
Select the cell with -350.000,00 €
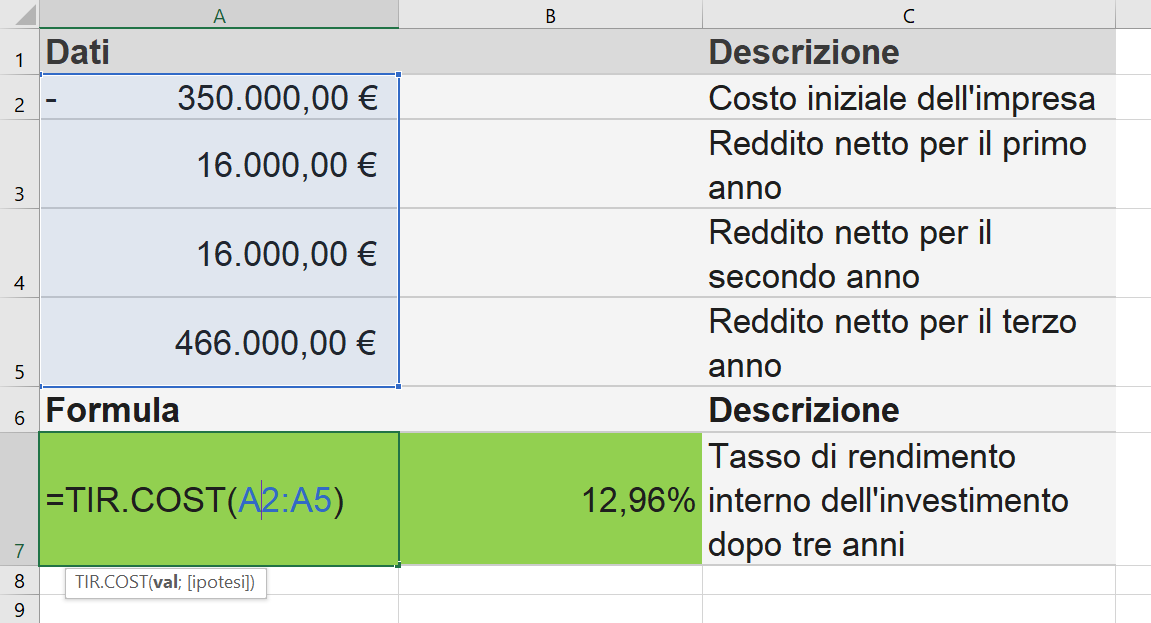coord(218,98)
